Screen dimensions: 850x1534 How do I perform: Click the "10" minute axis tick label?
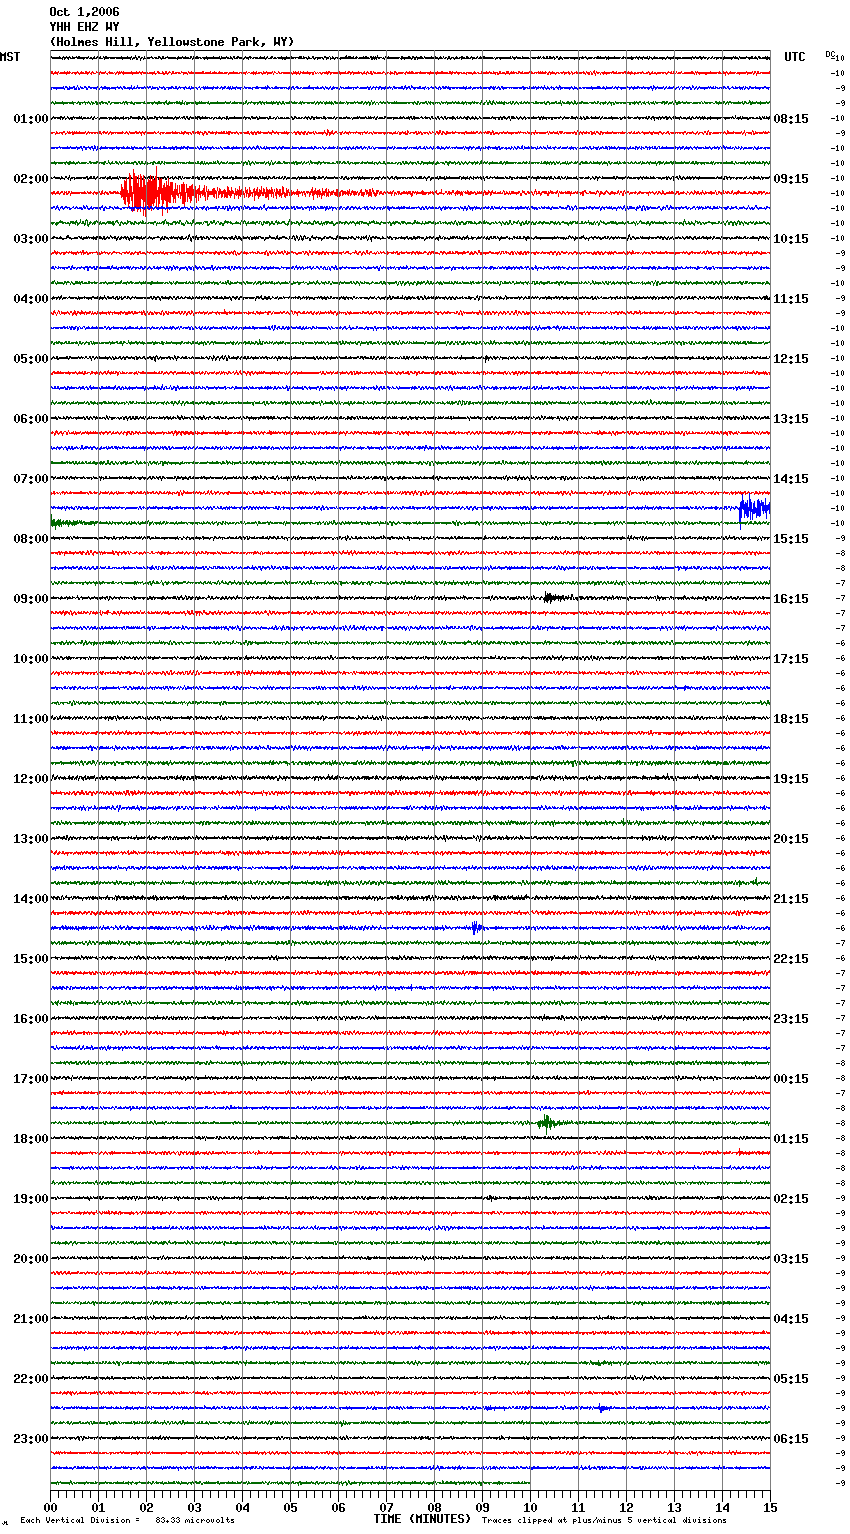coord(530,1507)
